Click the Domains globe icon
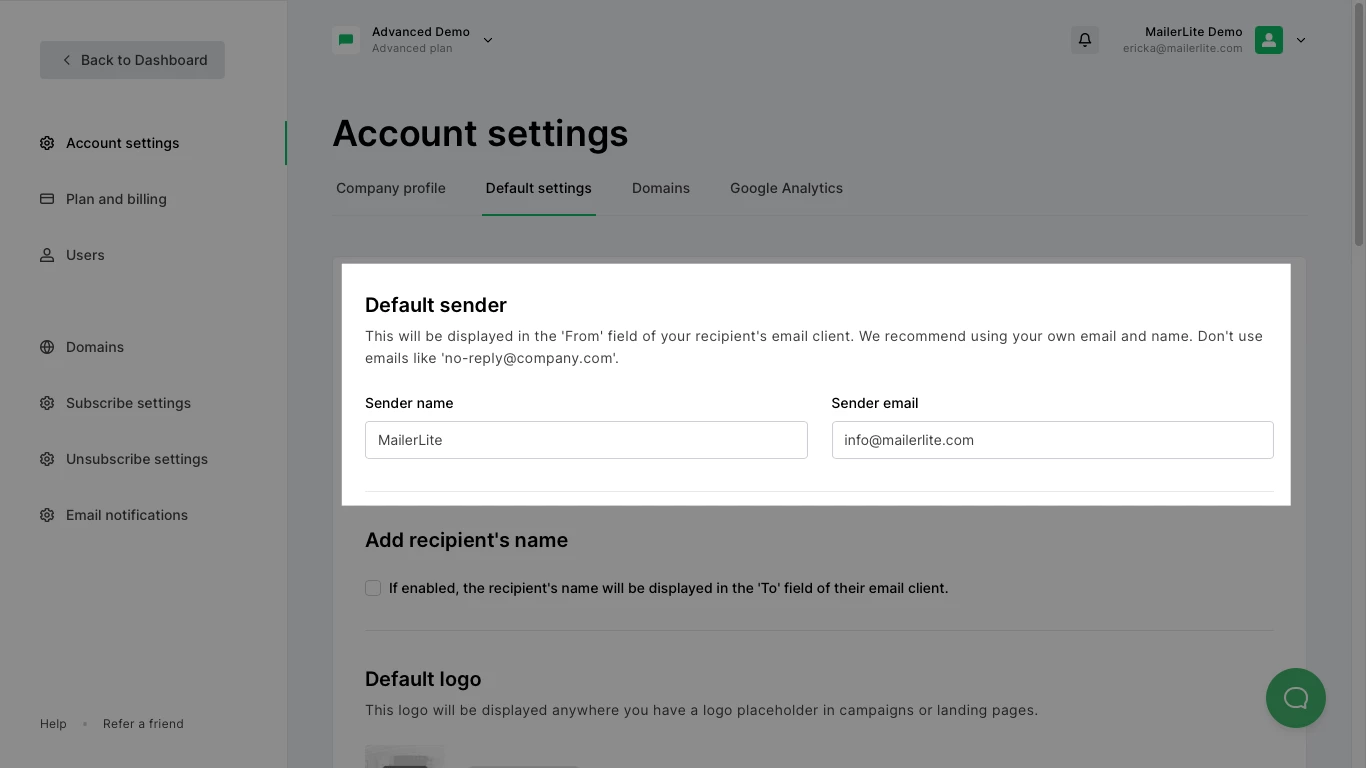The width and height of the screenshot is (1366, 768). (47, 347)
